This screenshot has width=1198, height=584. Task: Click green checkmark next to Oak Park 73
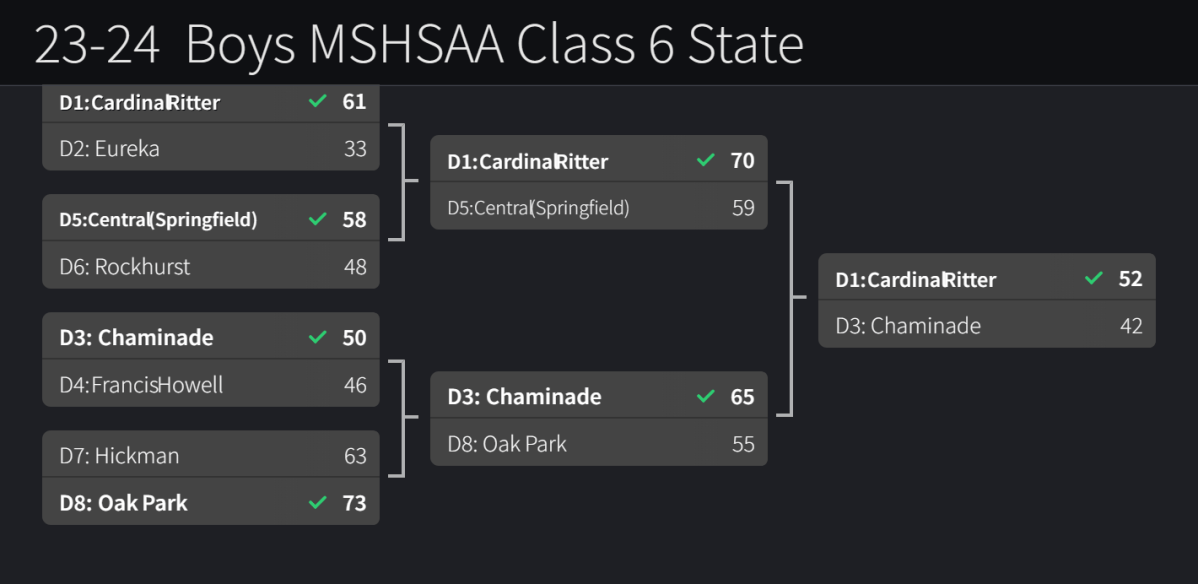point(318,502)
